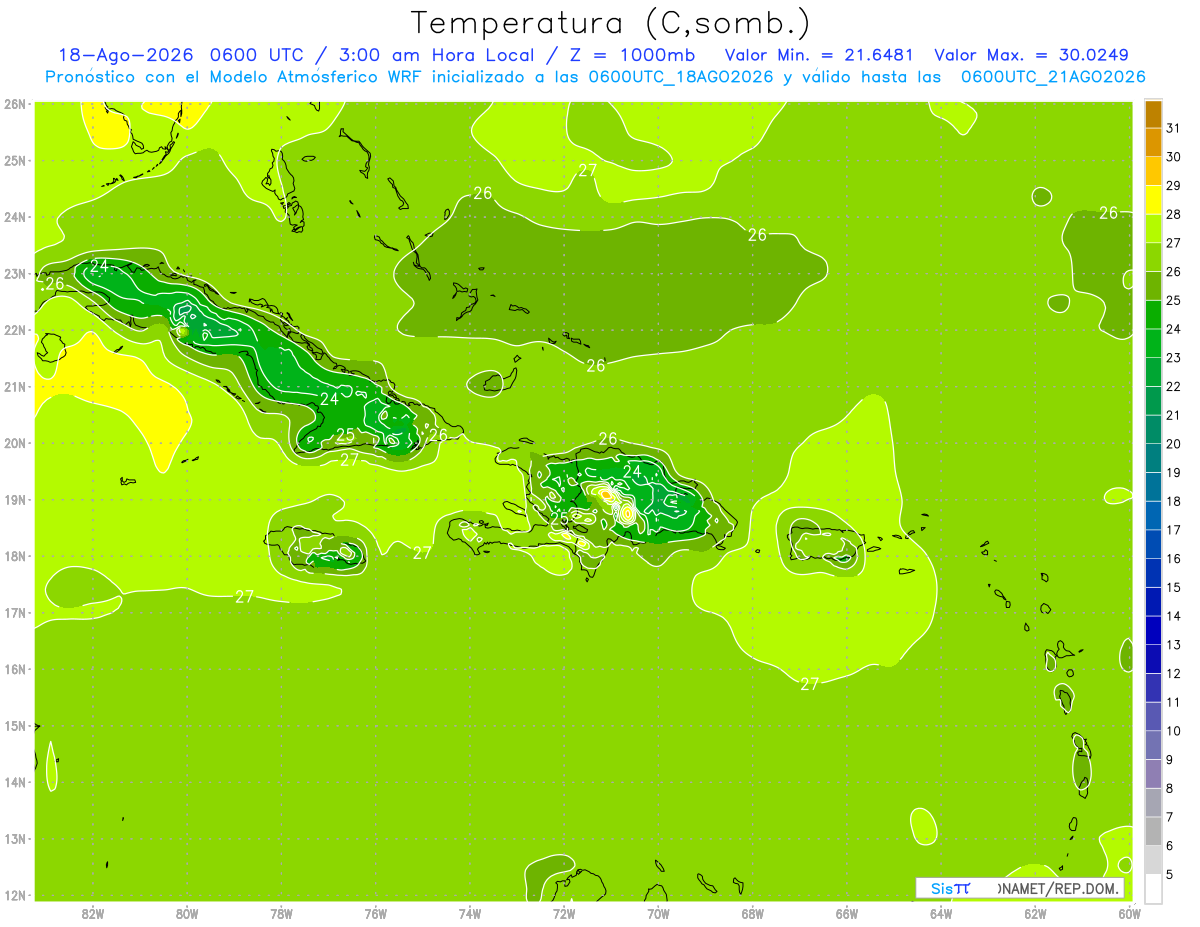
Task: Click the 15N latitude label
Action: pos(14,725)
